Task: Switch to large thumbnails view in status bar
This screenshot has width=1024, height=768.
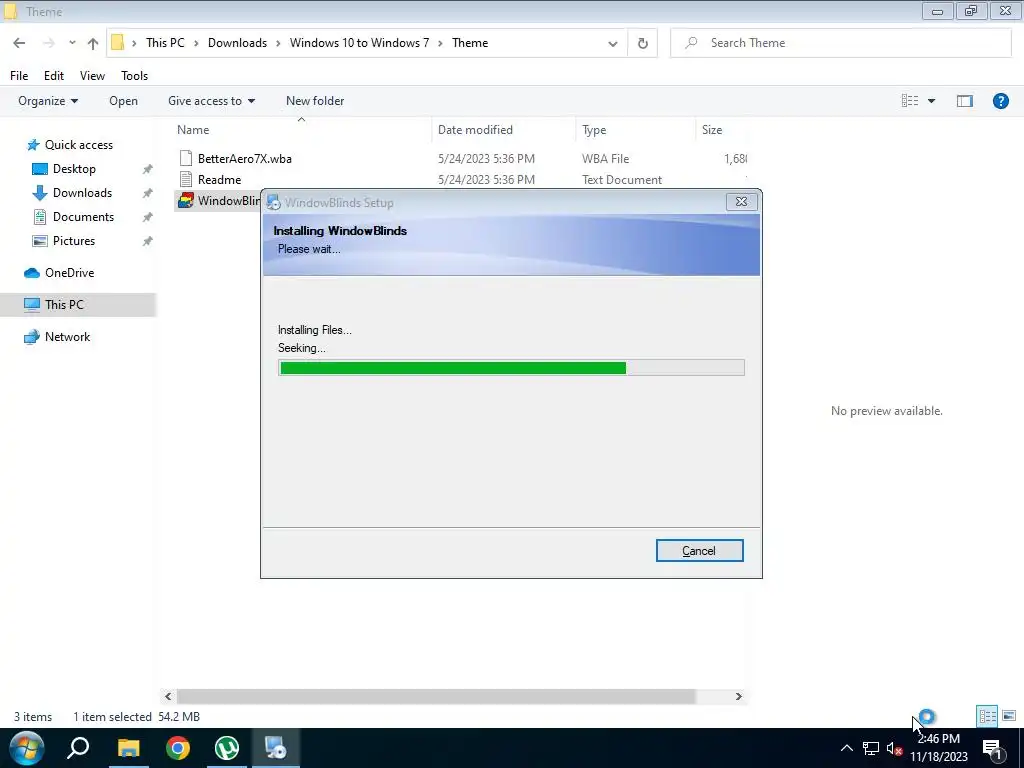Action: point(1009,716)
